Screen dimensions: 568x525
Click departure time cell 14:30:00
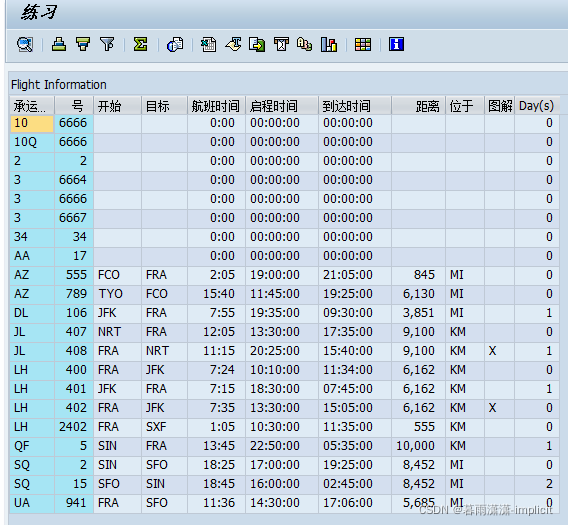pos(282,503)
